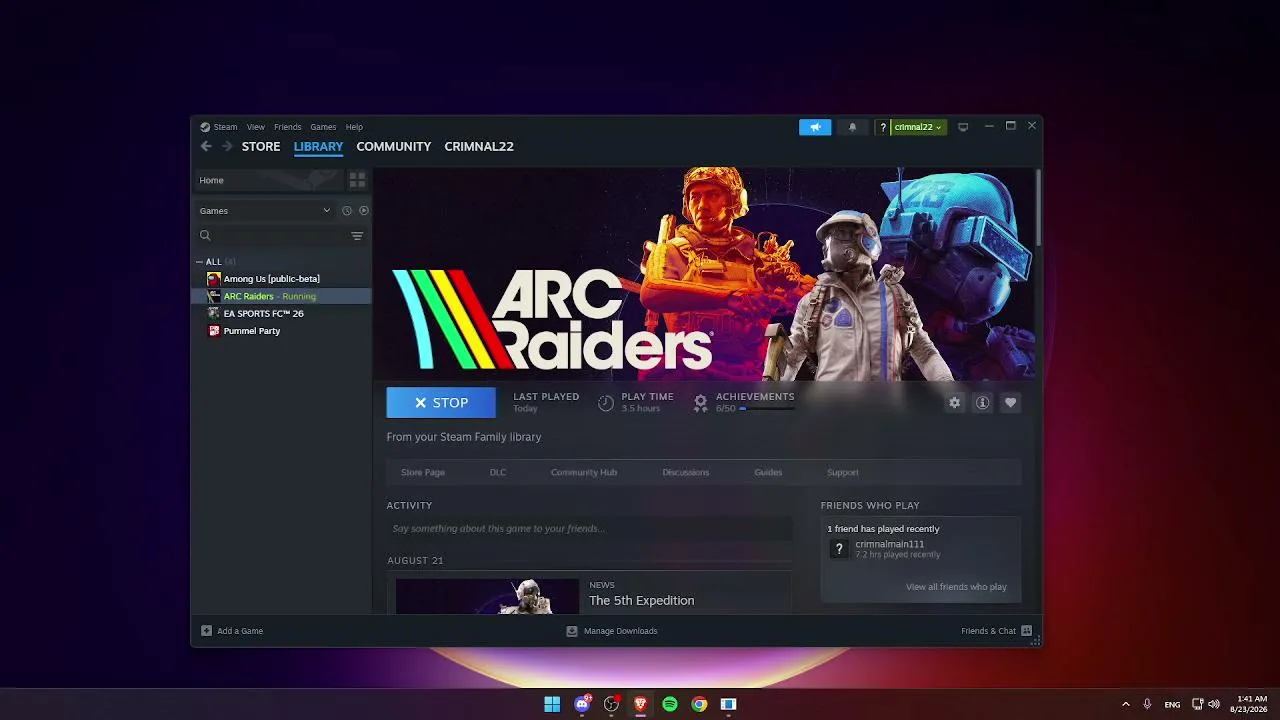Image resolution: width=1280 pixels, height=720 pixels.
Task: Open The 5th Expedition news thumbnail
Action: coord(487,597)
